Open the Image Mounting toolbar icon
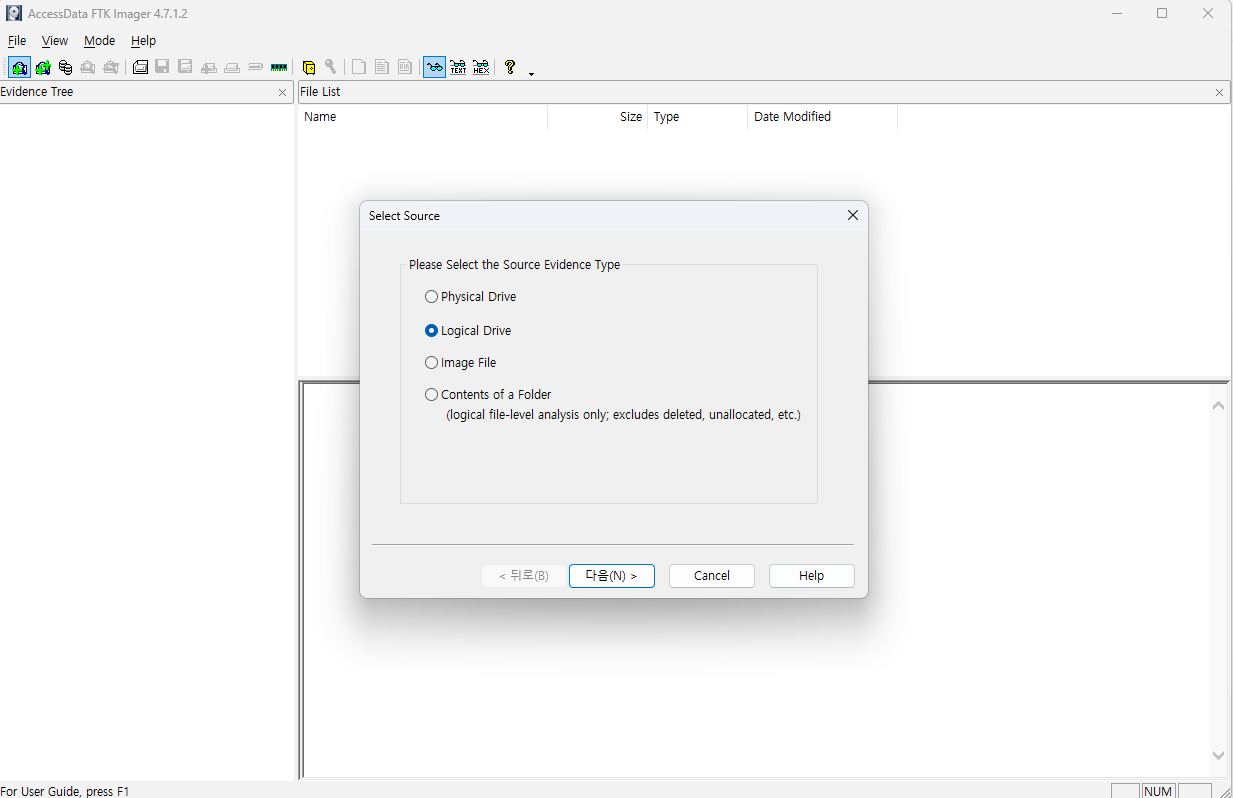The width and height of the screenshot is (1233, 798). click(x=66, y=67)
